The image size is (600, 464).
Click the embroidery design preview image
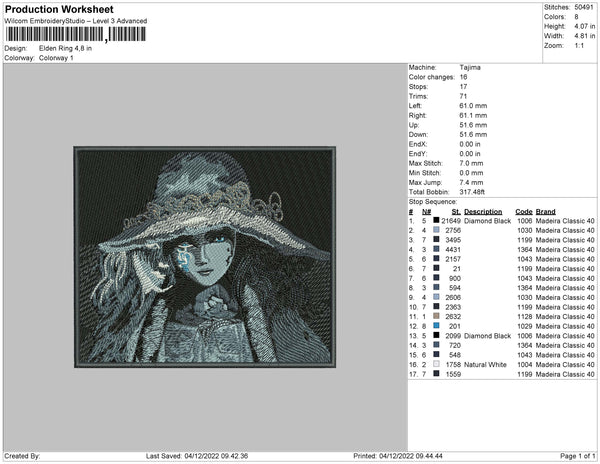tap(205, 257)
